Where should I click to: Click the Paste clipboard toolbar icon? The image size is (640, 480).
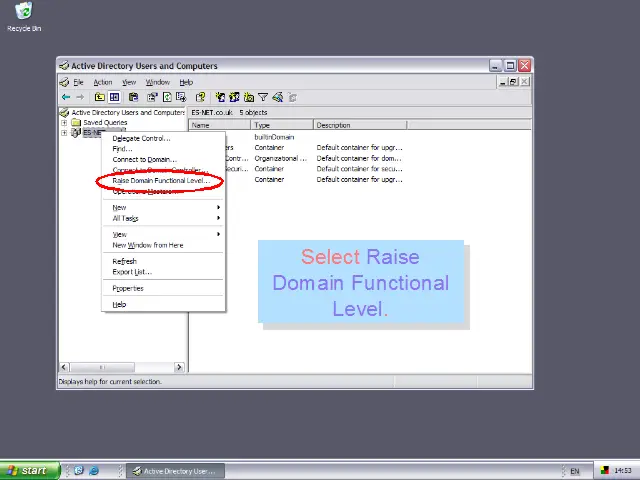click(x=133, y=97)
